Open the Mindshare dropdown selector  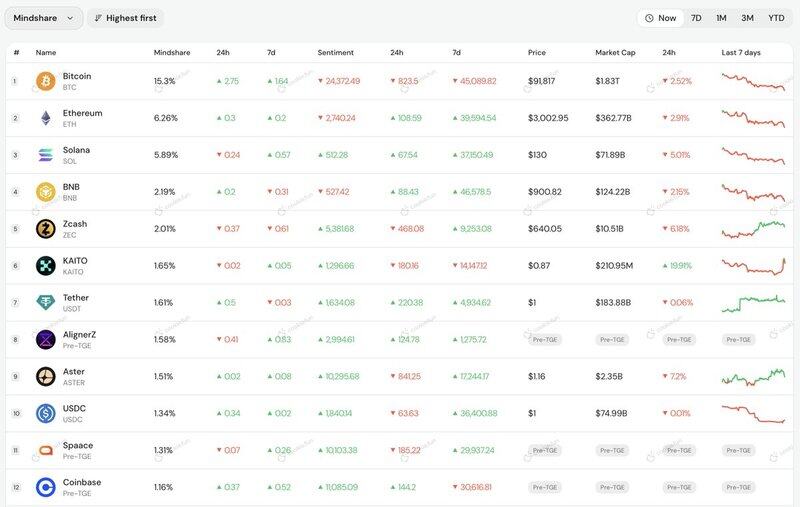(x=44, y=18)
